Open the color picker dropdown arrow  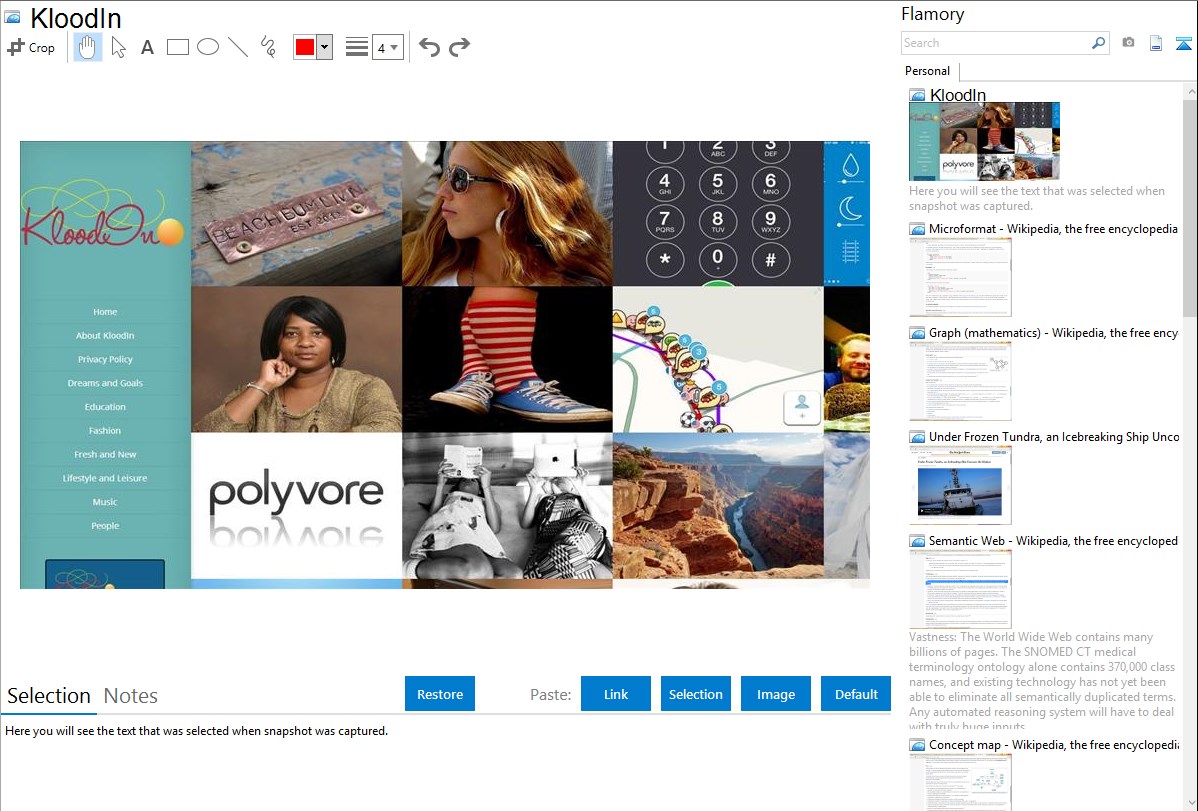tap(324, 47)
